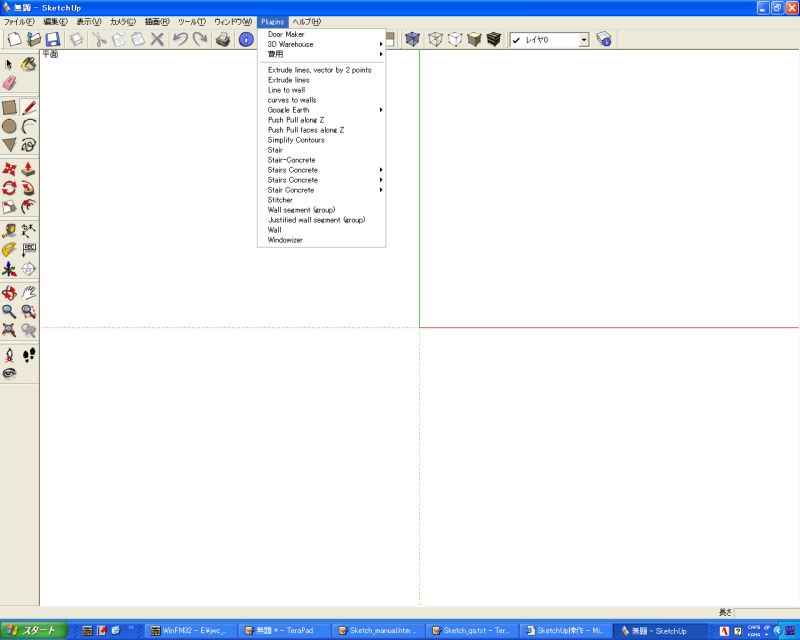Select the Axes tool
The width and height of the screenshot is (800, 640).
9,268
